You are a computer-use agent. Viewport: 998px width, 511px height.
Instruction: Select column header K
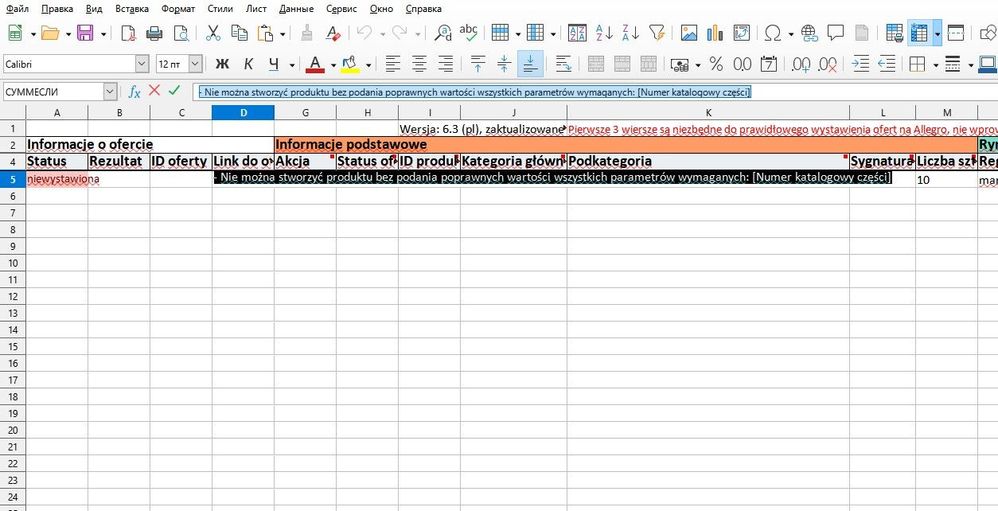[708, 112]
